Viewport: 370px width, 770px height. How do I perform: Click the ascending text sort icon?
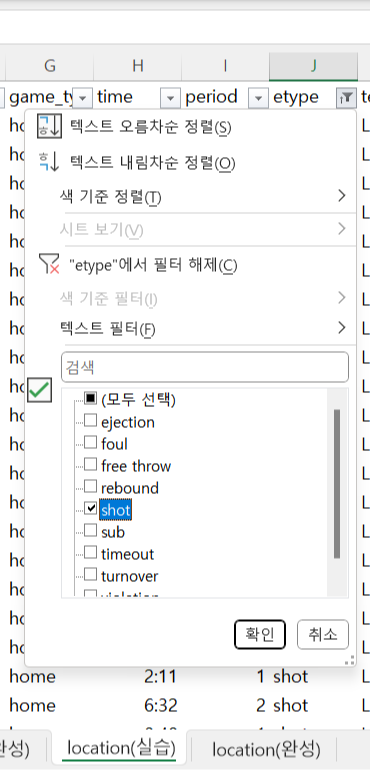(49, 127)
